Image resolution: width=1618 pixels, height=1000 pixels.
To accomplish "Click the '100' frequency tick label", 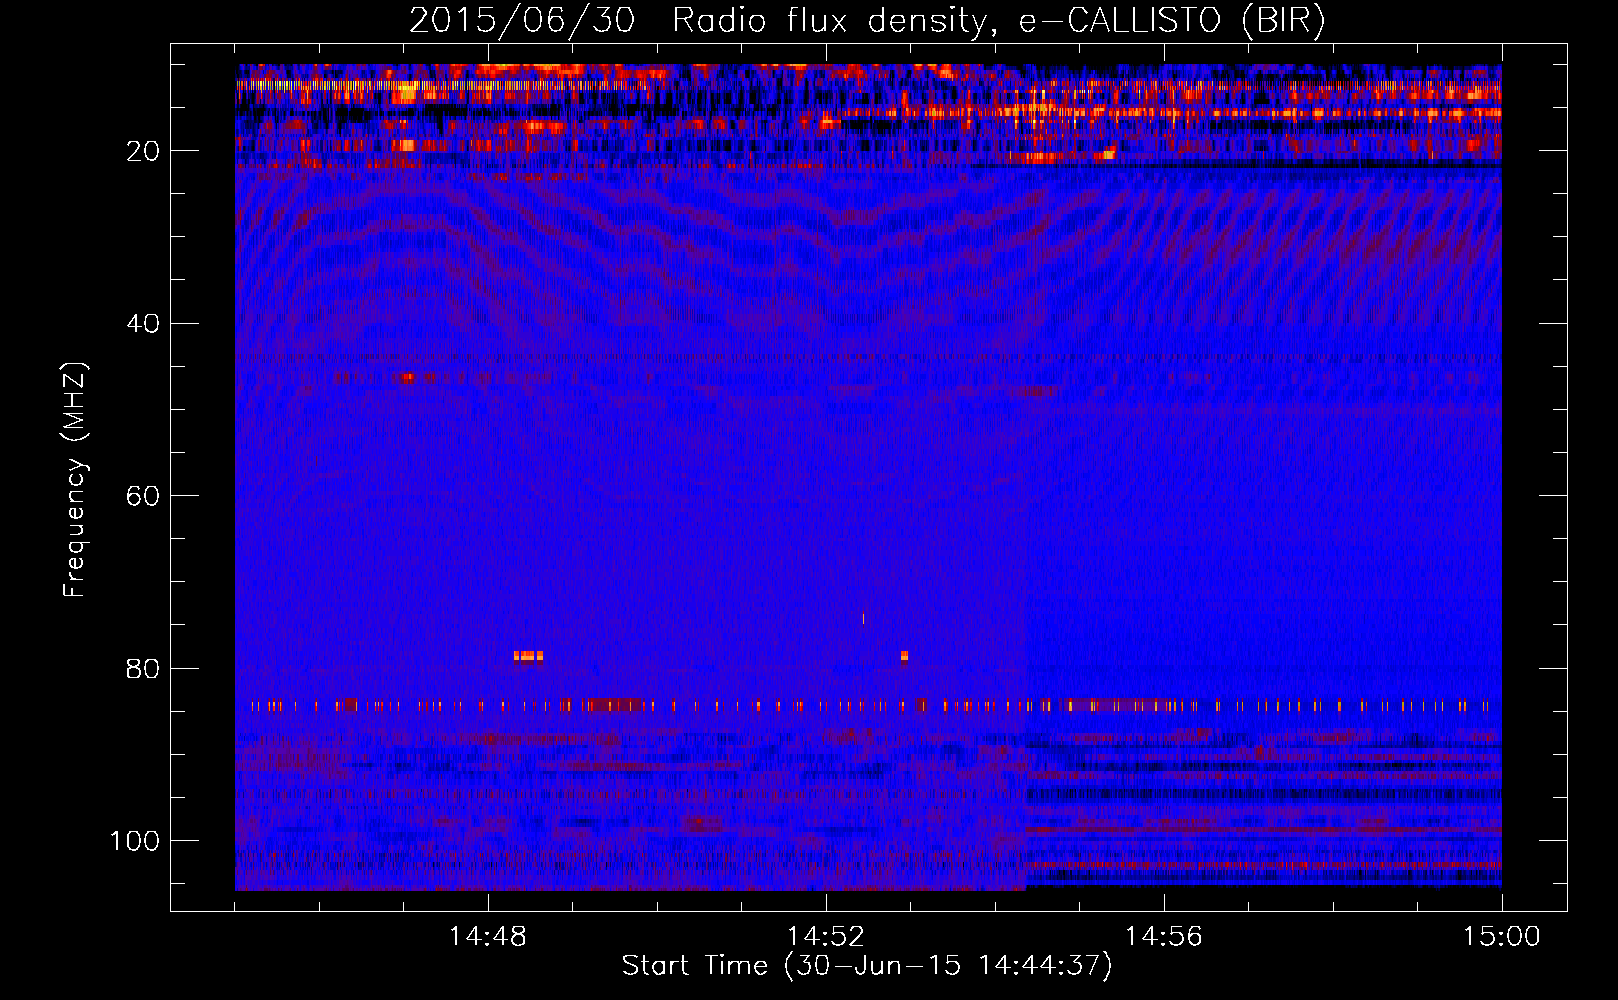I will [135, 841].
